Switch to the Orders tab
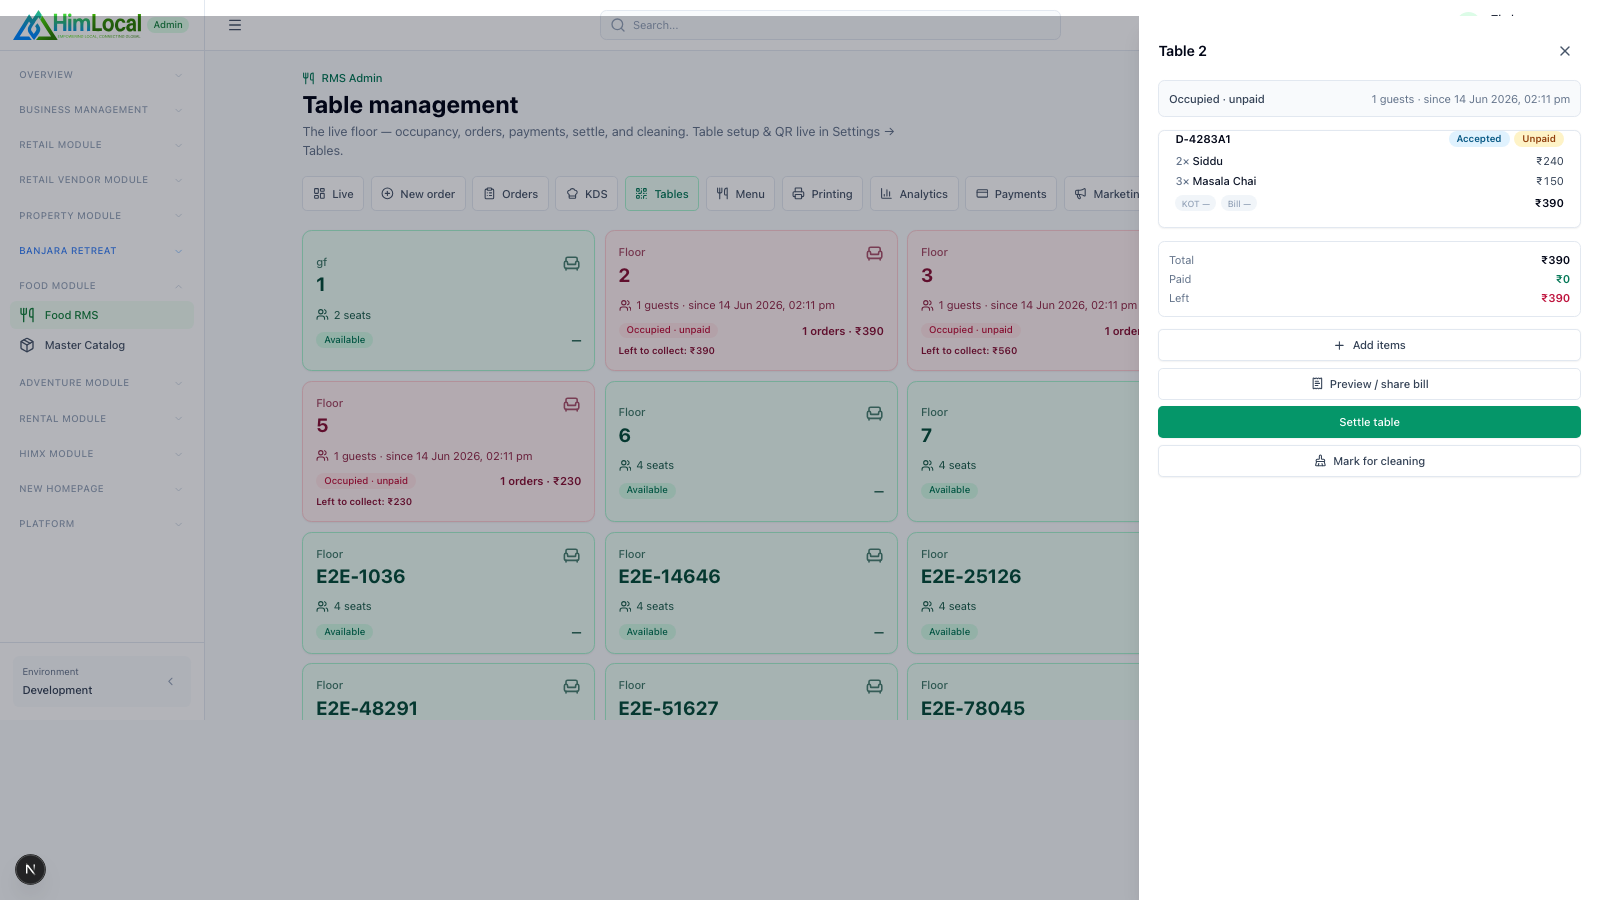1600x900 pixels. pos(511,194)
